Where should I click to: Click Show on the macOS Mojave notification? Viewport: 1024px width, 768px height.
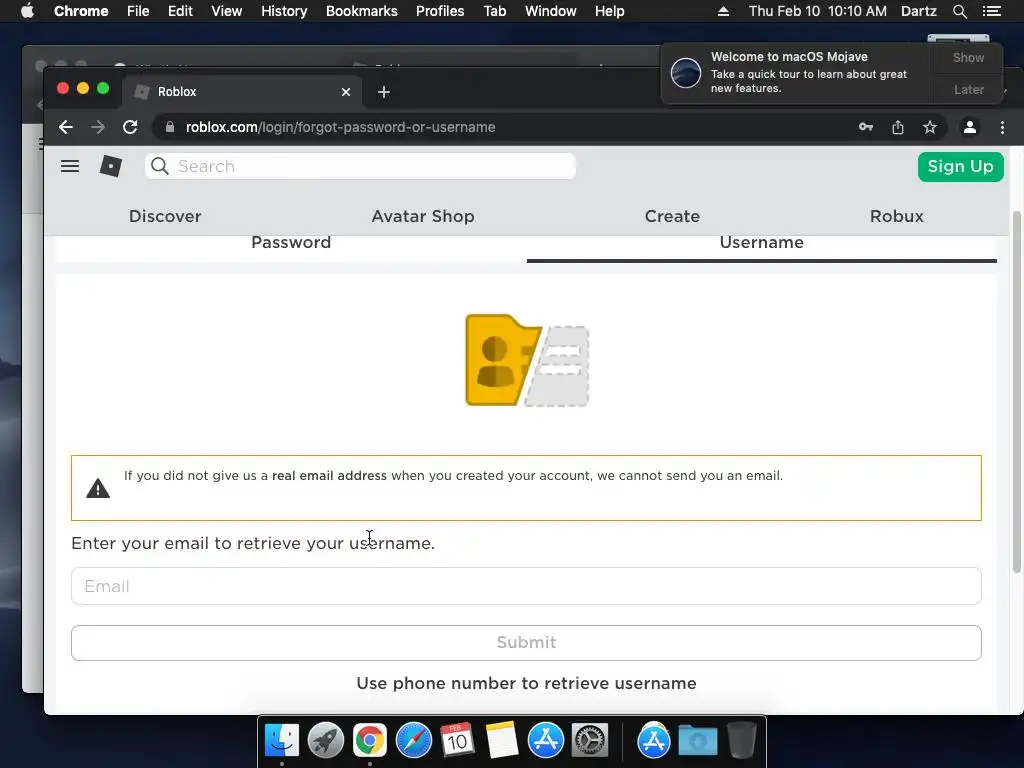(968, 57)
